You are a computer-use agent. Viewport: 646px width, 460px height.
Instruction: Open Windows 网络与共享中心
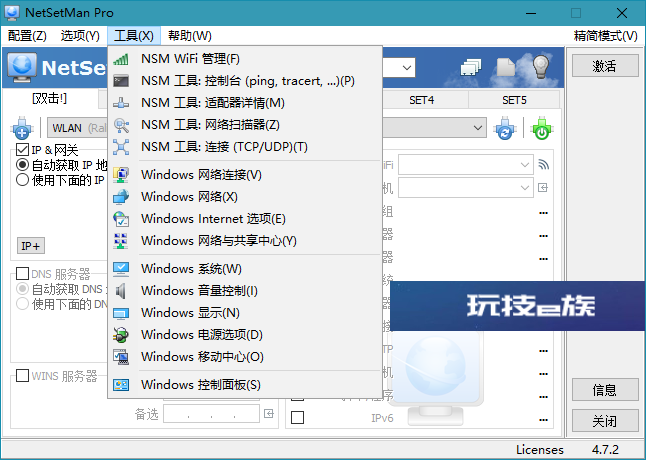pos(245,241)
